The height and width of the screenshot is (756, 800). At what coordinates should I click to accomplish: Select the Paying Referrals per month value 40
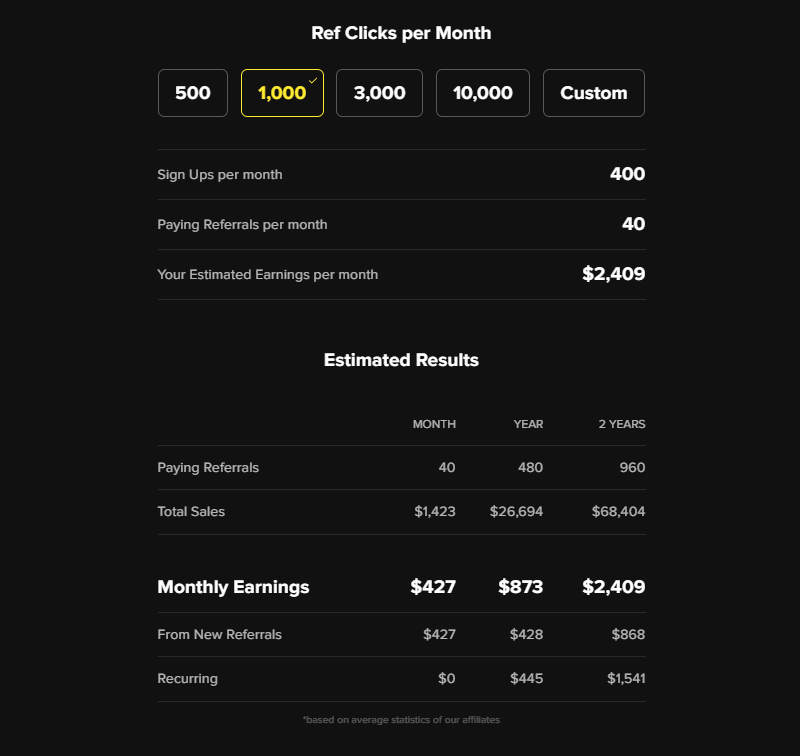point(632,224)
